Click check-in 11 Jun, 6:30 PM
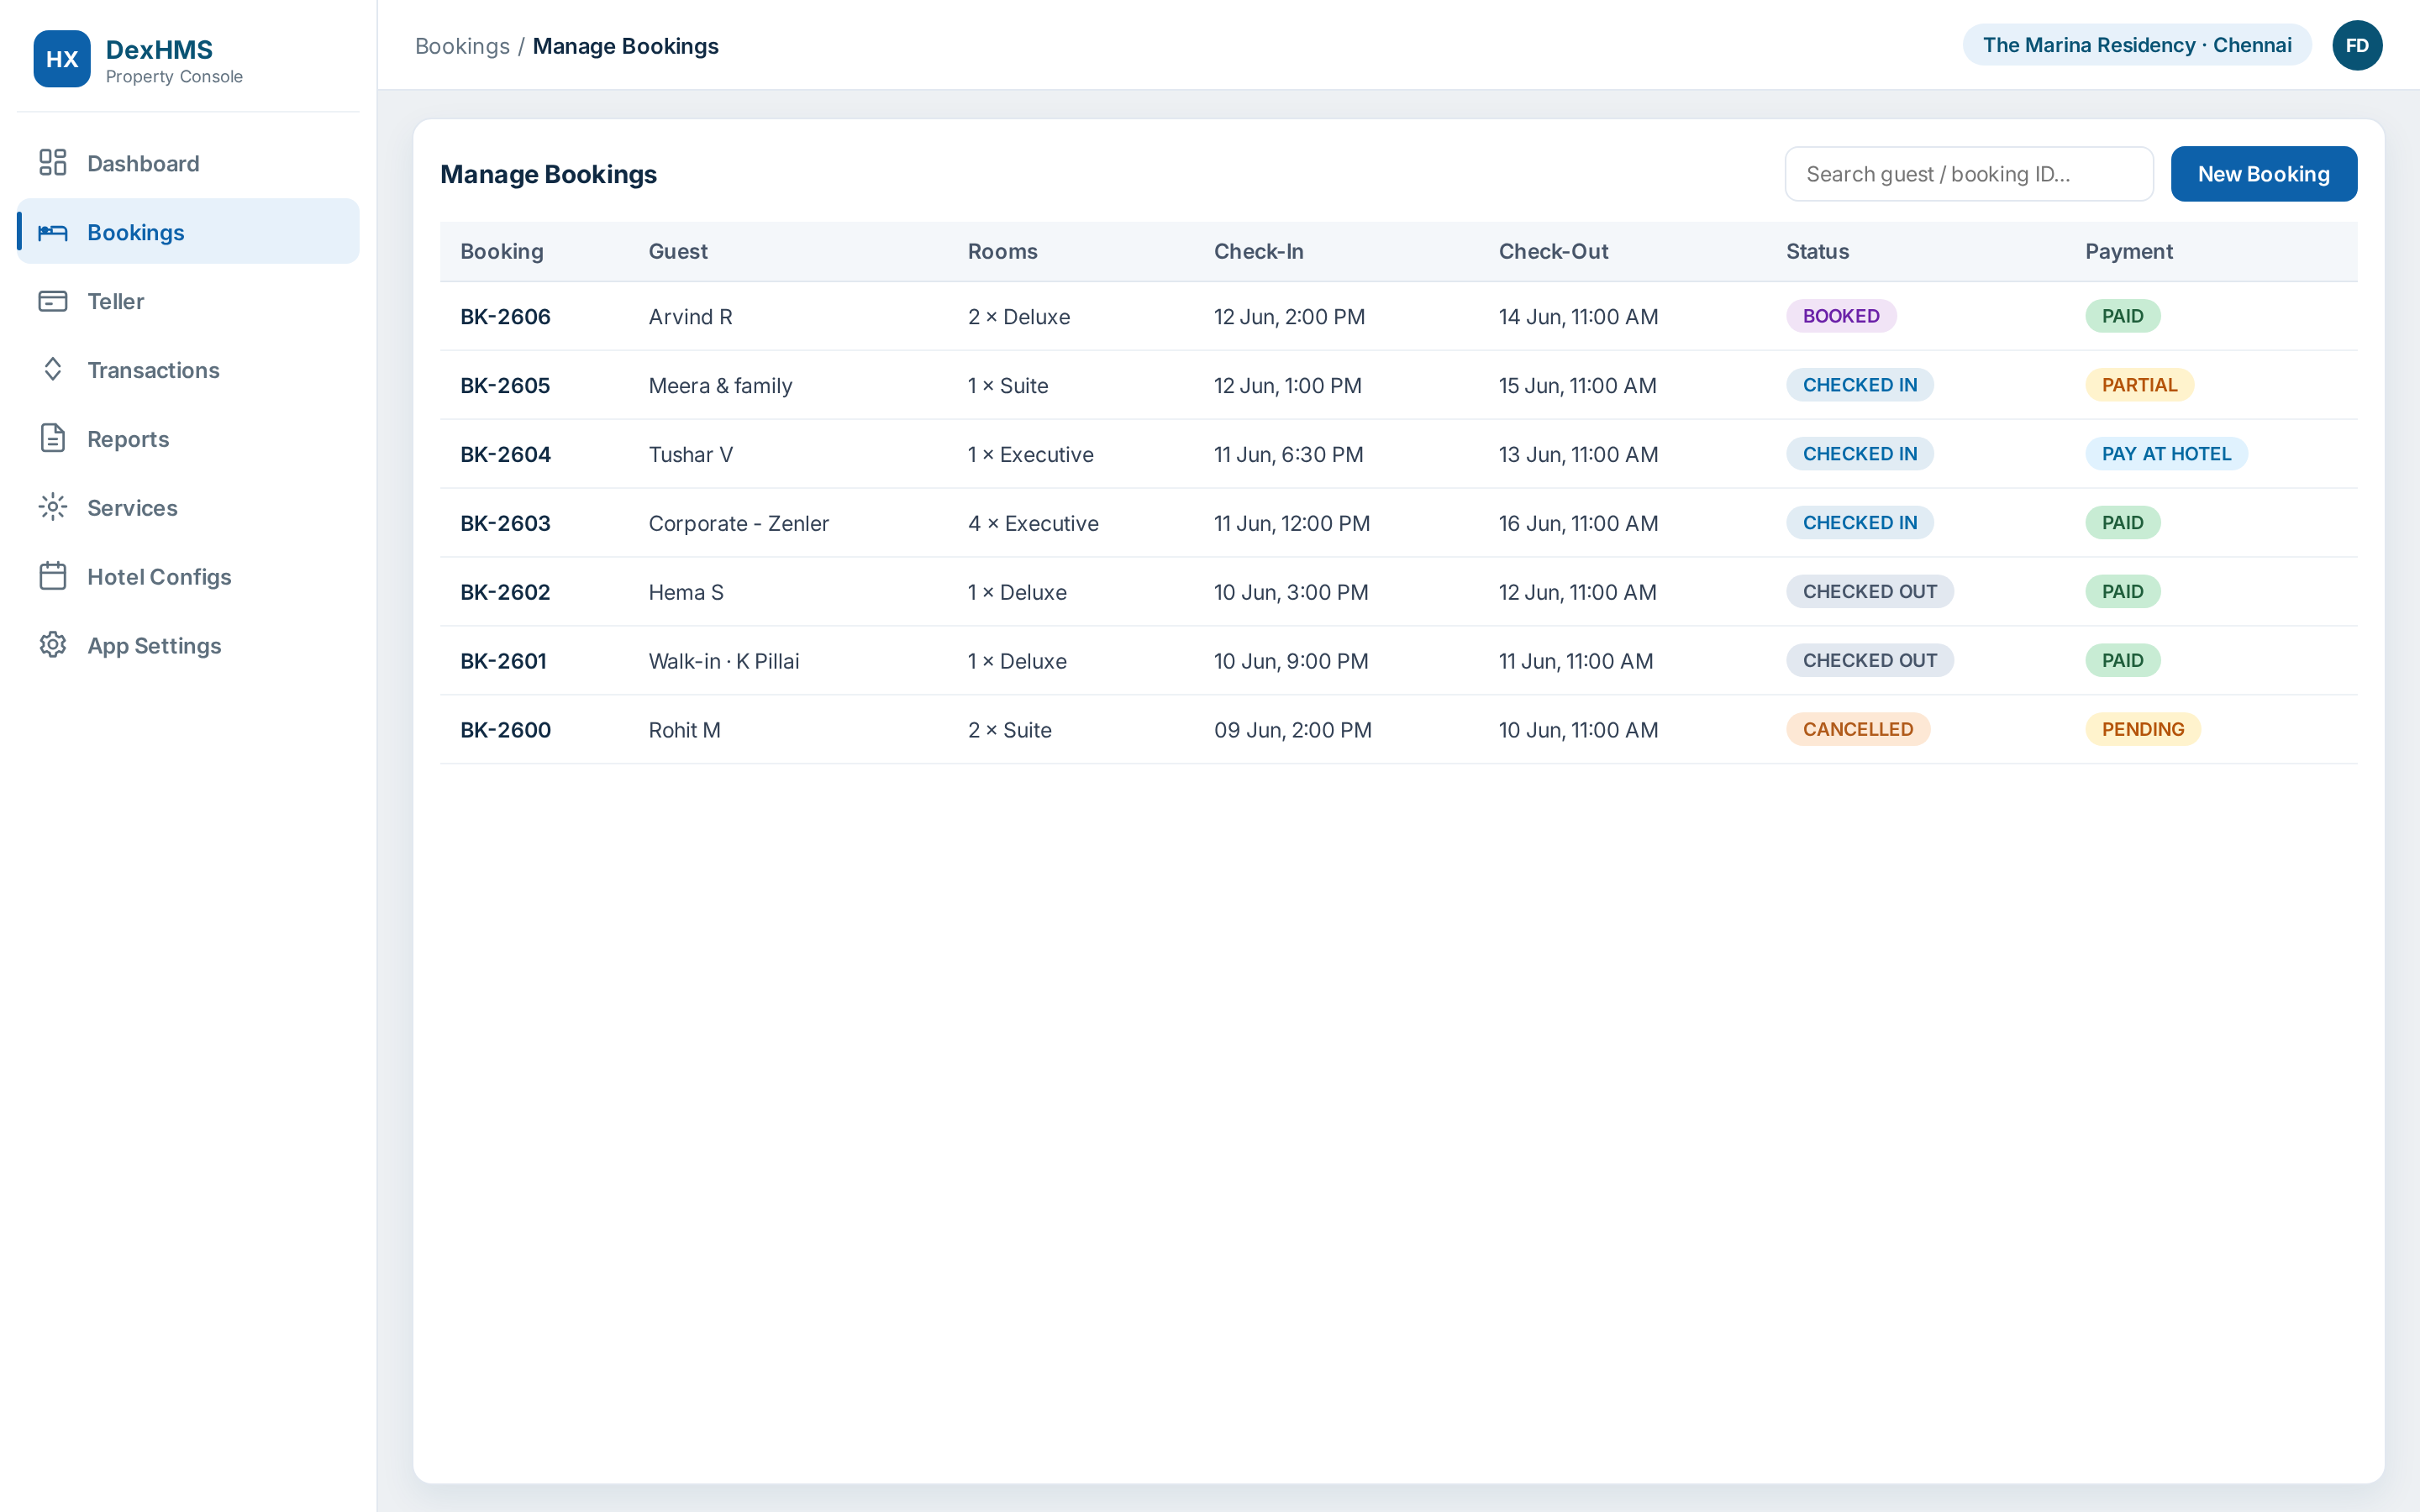 (x=1288, y=455)
